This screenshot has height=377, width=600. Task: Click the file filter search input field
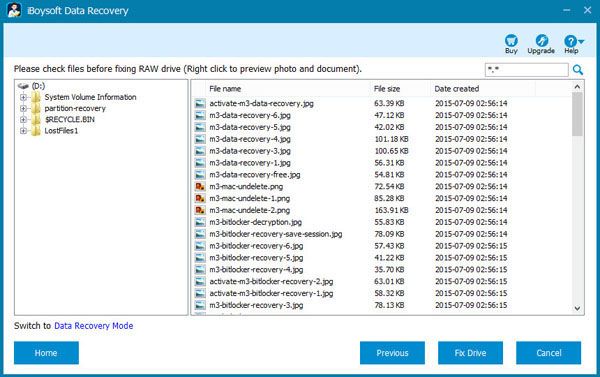(x=527, y=70)
